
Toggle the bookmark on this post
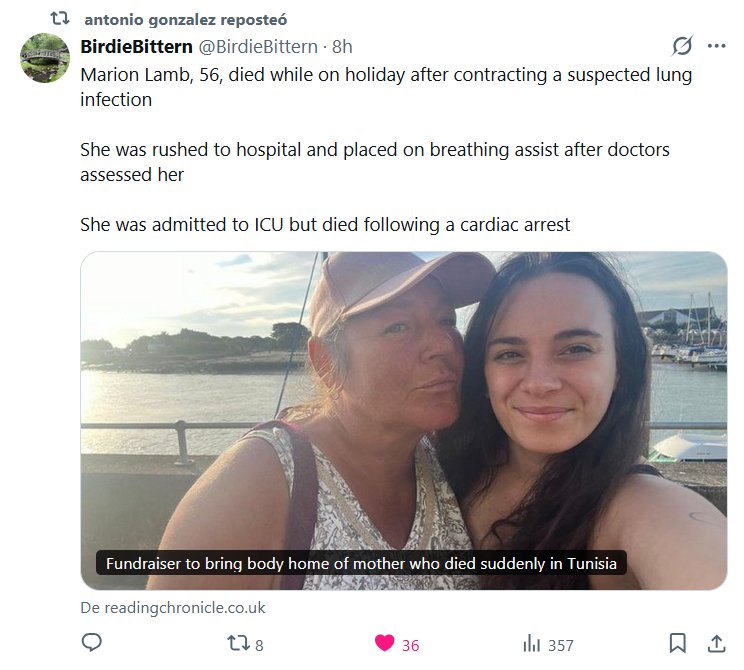677,643
